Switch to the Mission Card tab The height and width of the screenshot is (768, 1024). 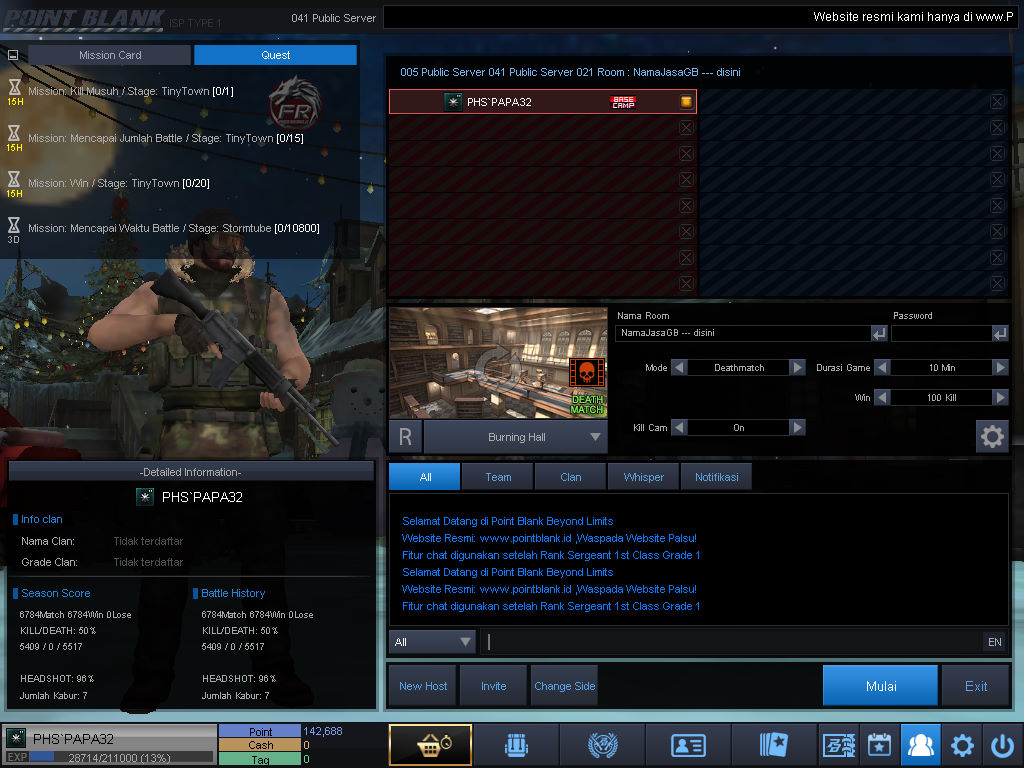(110, 55)
